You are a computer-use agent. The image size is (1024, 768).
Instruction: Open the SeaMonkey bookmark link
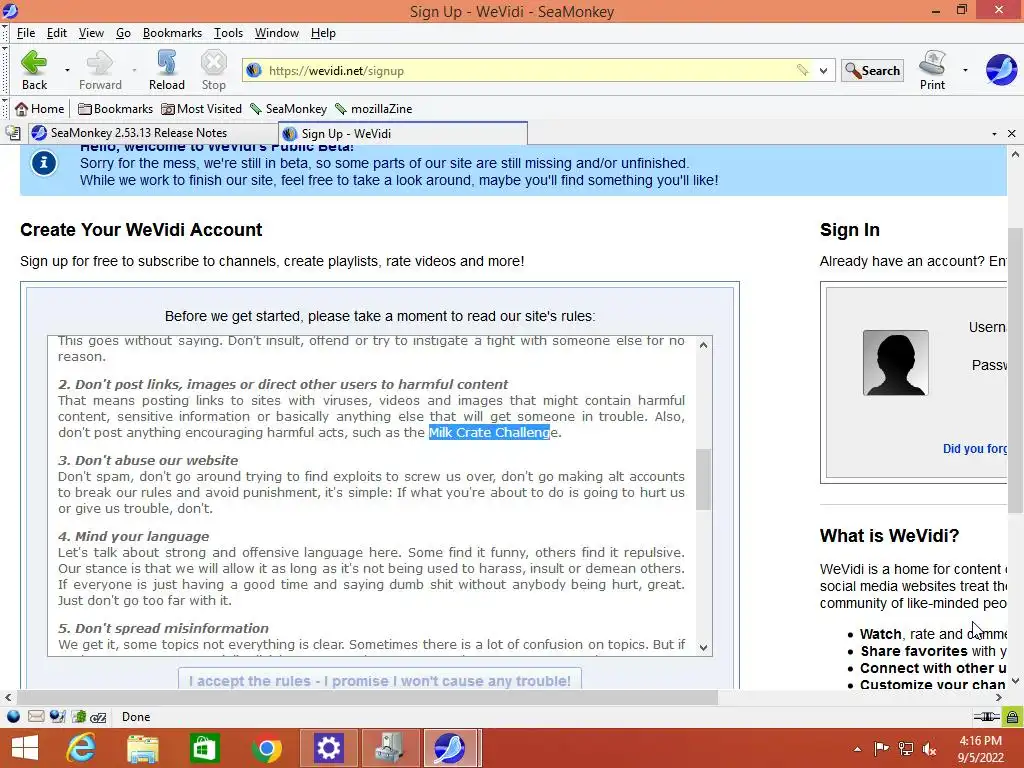(x=289, y=109)
